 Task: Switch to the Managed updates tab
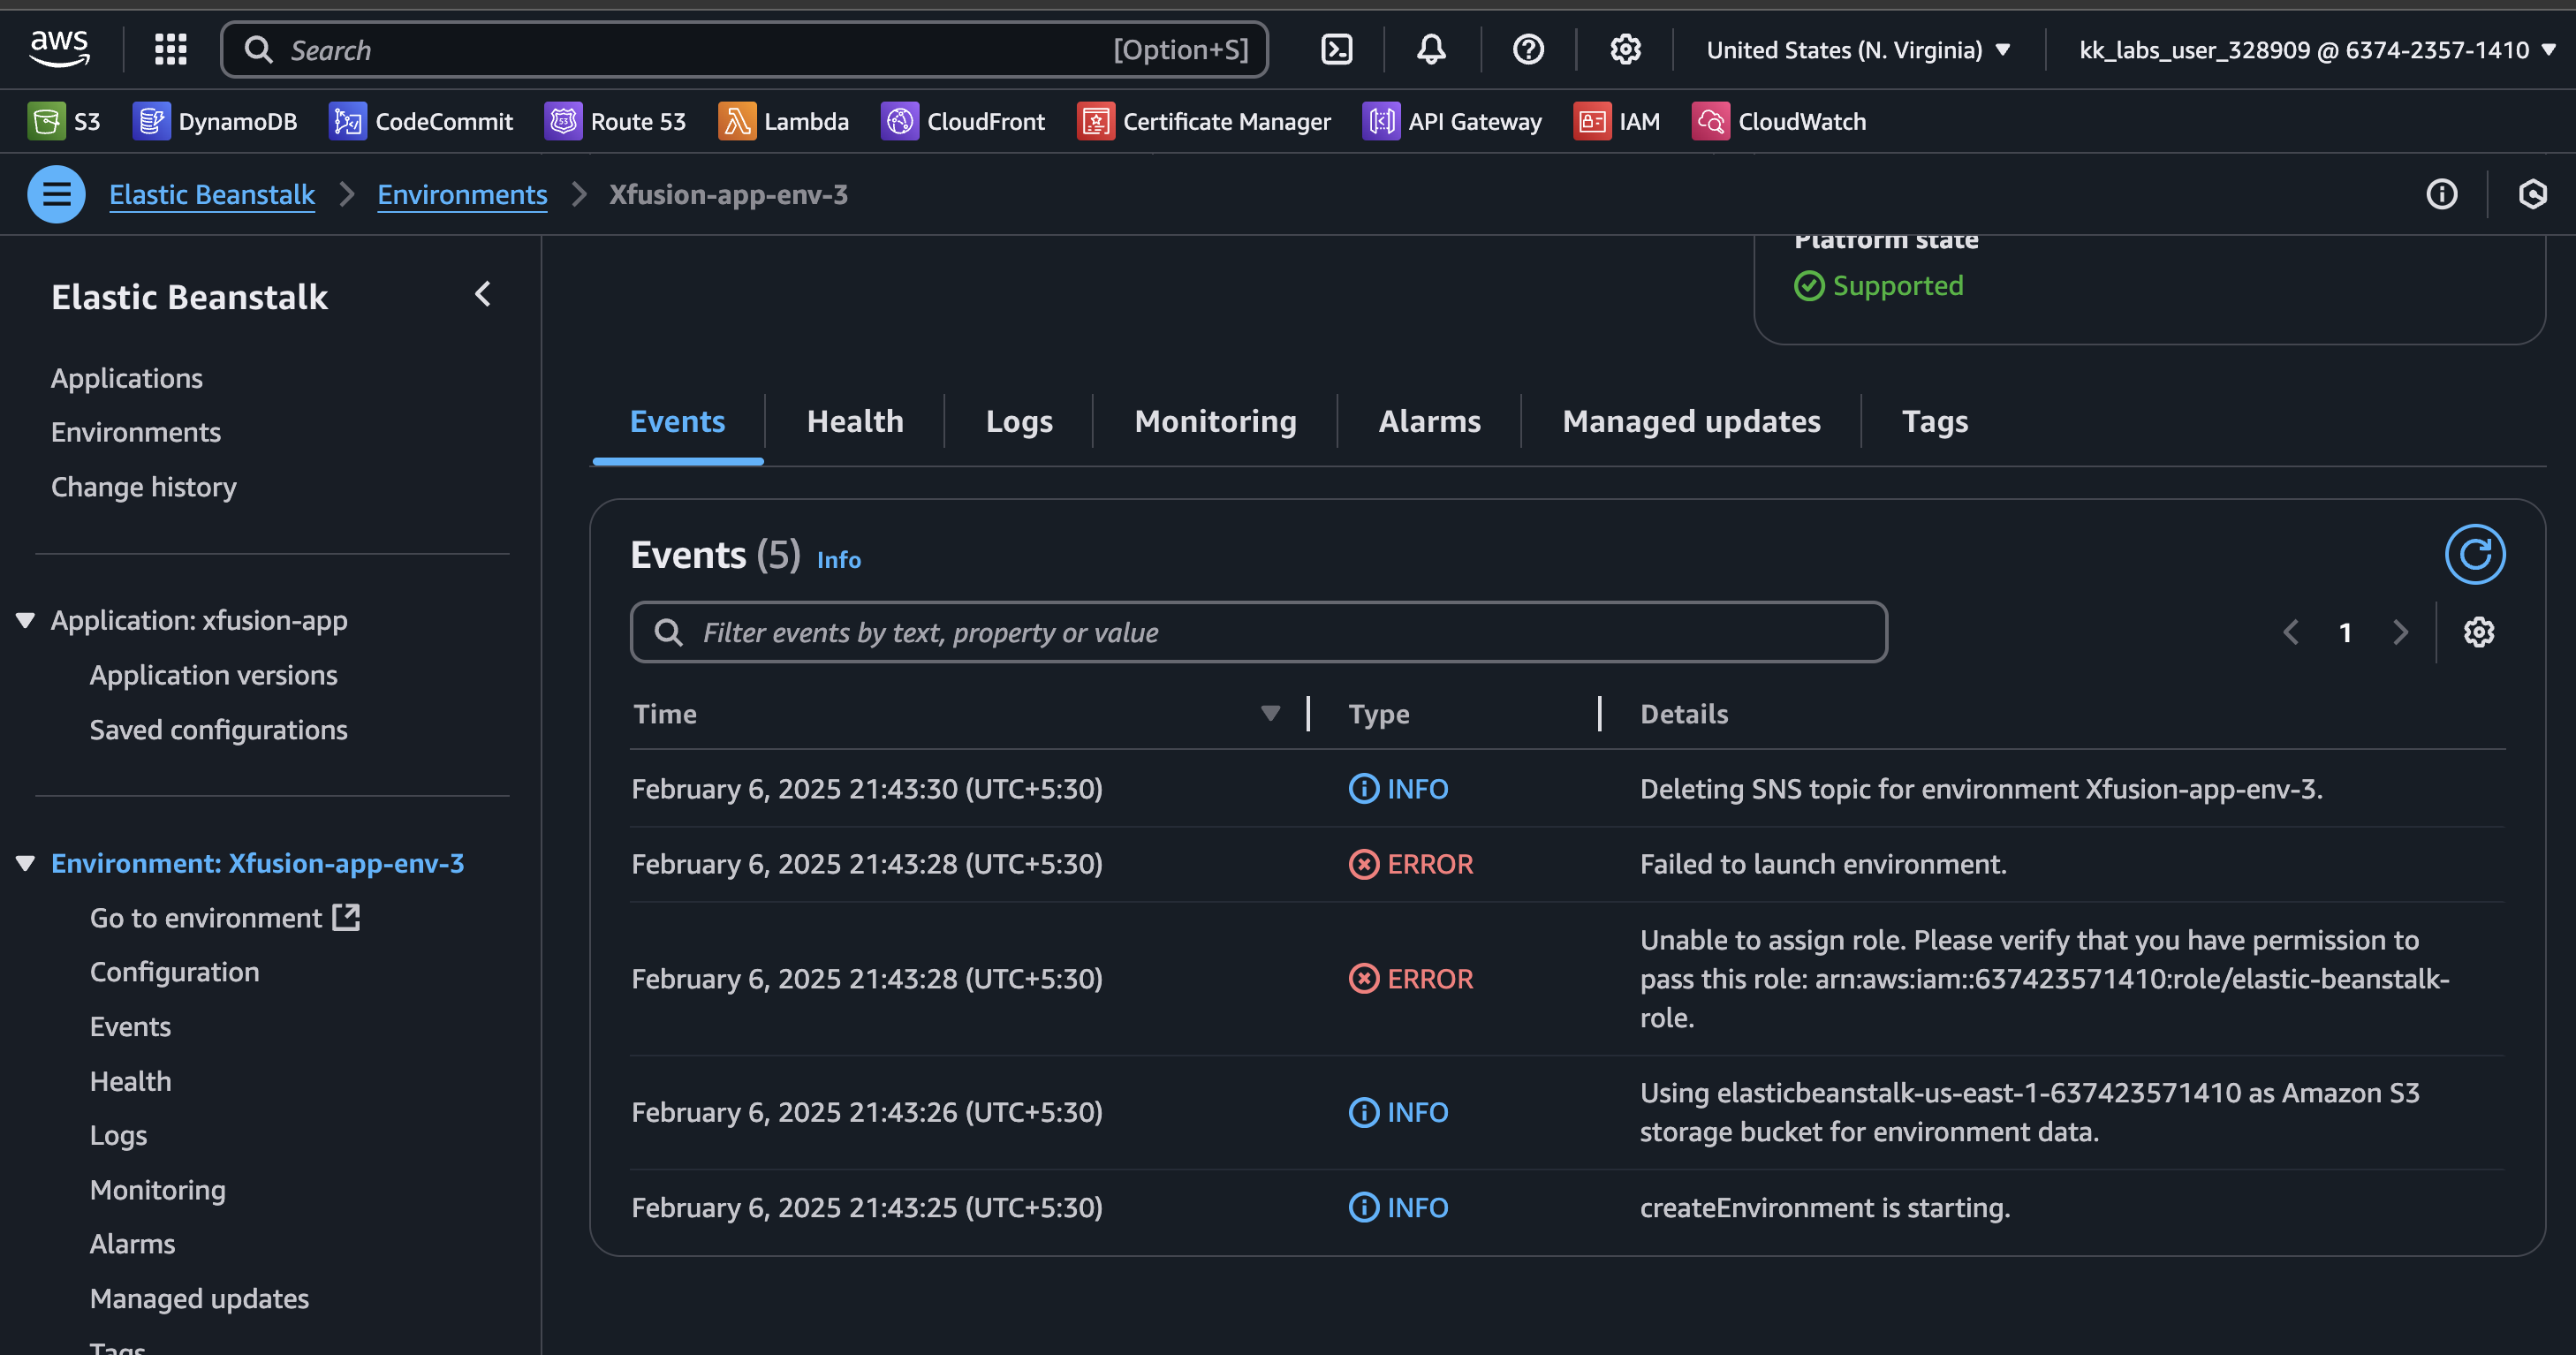point(1690,421)
